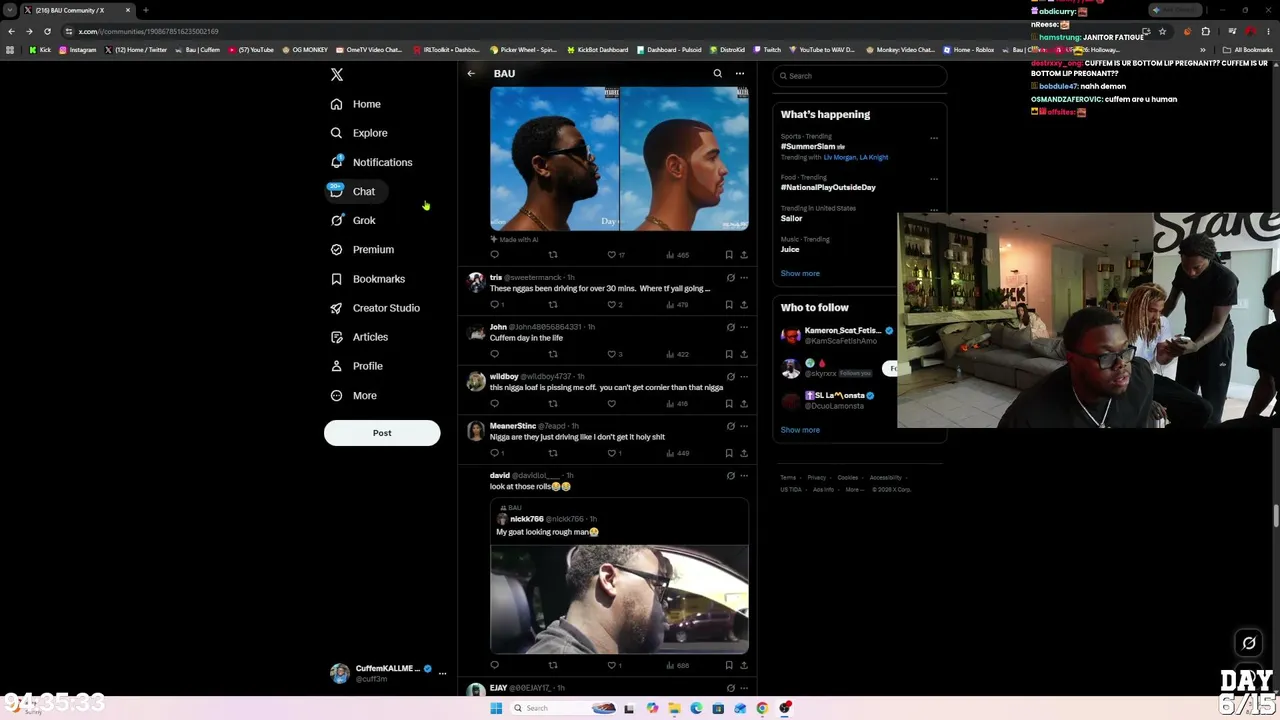Click the X logo in the sidebar

337,75
